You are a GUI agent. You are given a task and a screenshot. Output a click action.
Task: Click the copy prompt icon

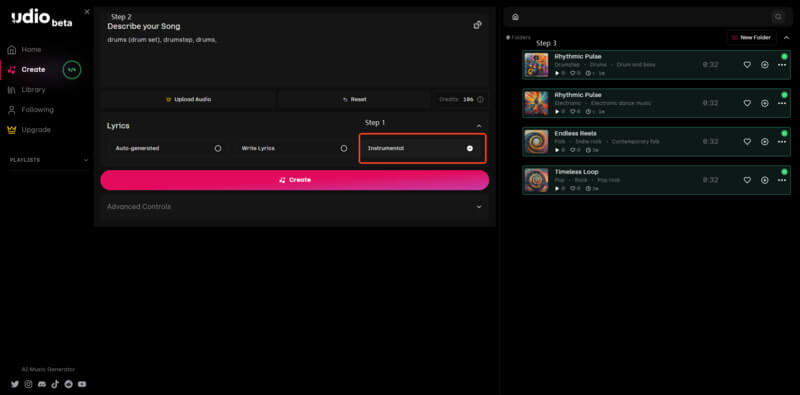click(x=478, y=25)
